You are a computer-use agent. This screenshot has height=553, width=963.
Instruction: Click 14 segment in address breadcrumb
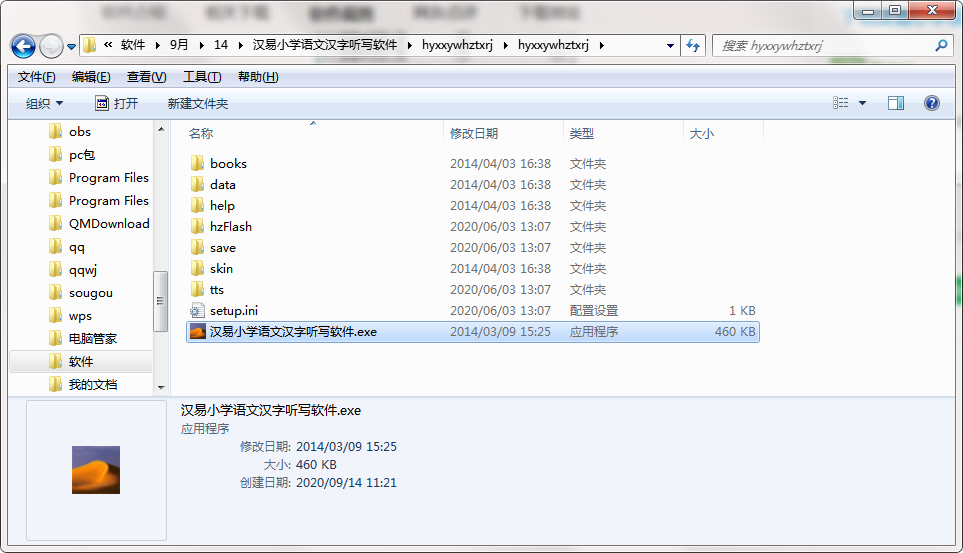pyautogui.click(x=220, y=45)
